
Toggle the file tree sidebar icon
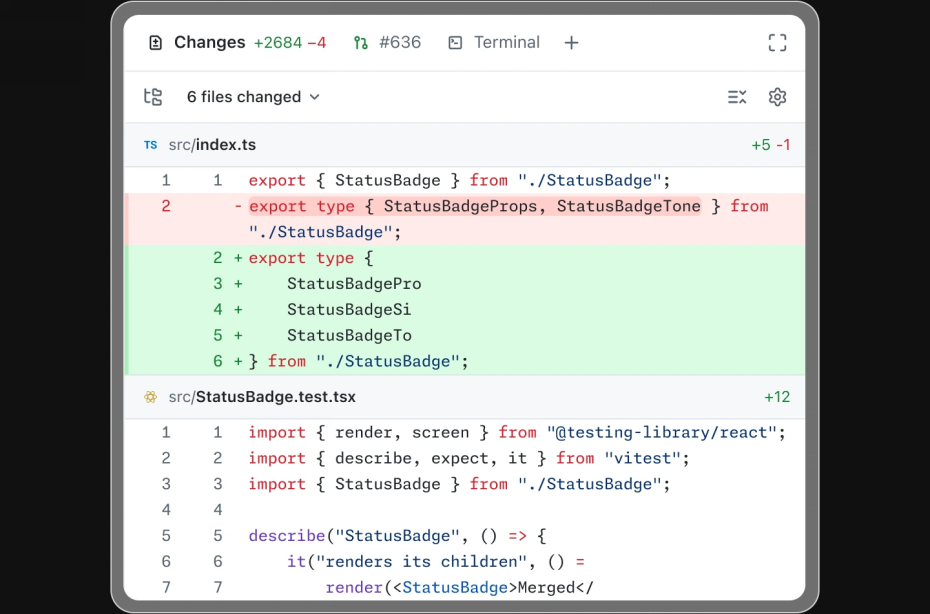pyautogui.click(x=153, y=97)
